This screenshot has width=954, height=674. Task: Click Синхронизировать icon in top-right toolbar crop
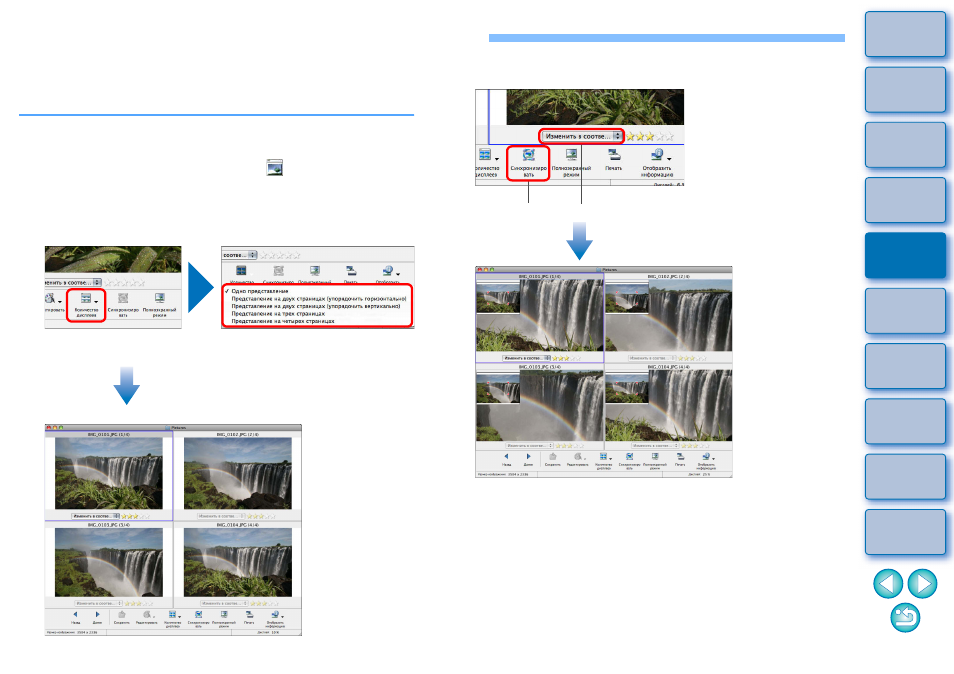click(528, 155)
